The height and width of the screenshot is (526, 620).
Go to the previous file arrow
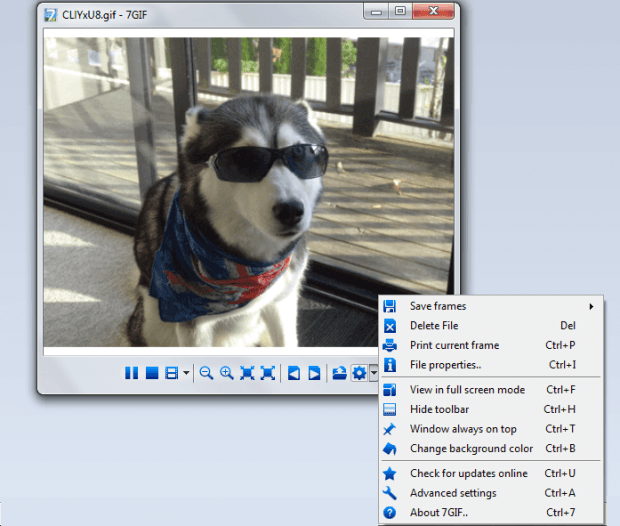(x=294, y=373)
